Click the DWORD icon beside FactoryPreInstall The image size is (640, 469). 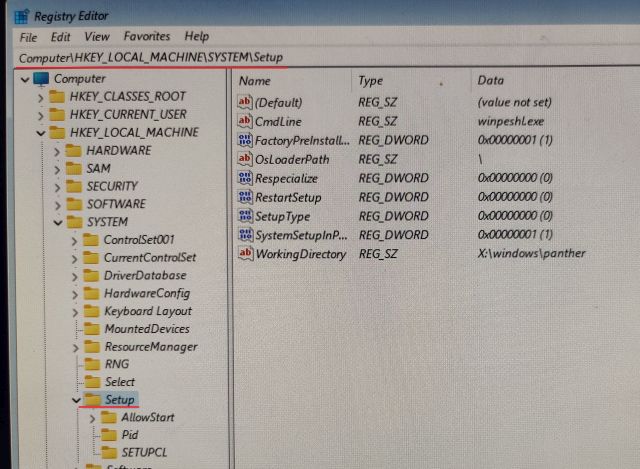(245, 140)
